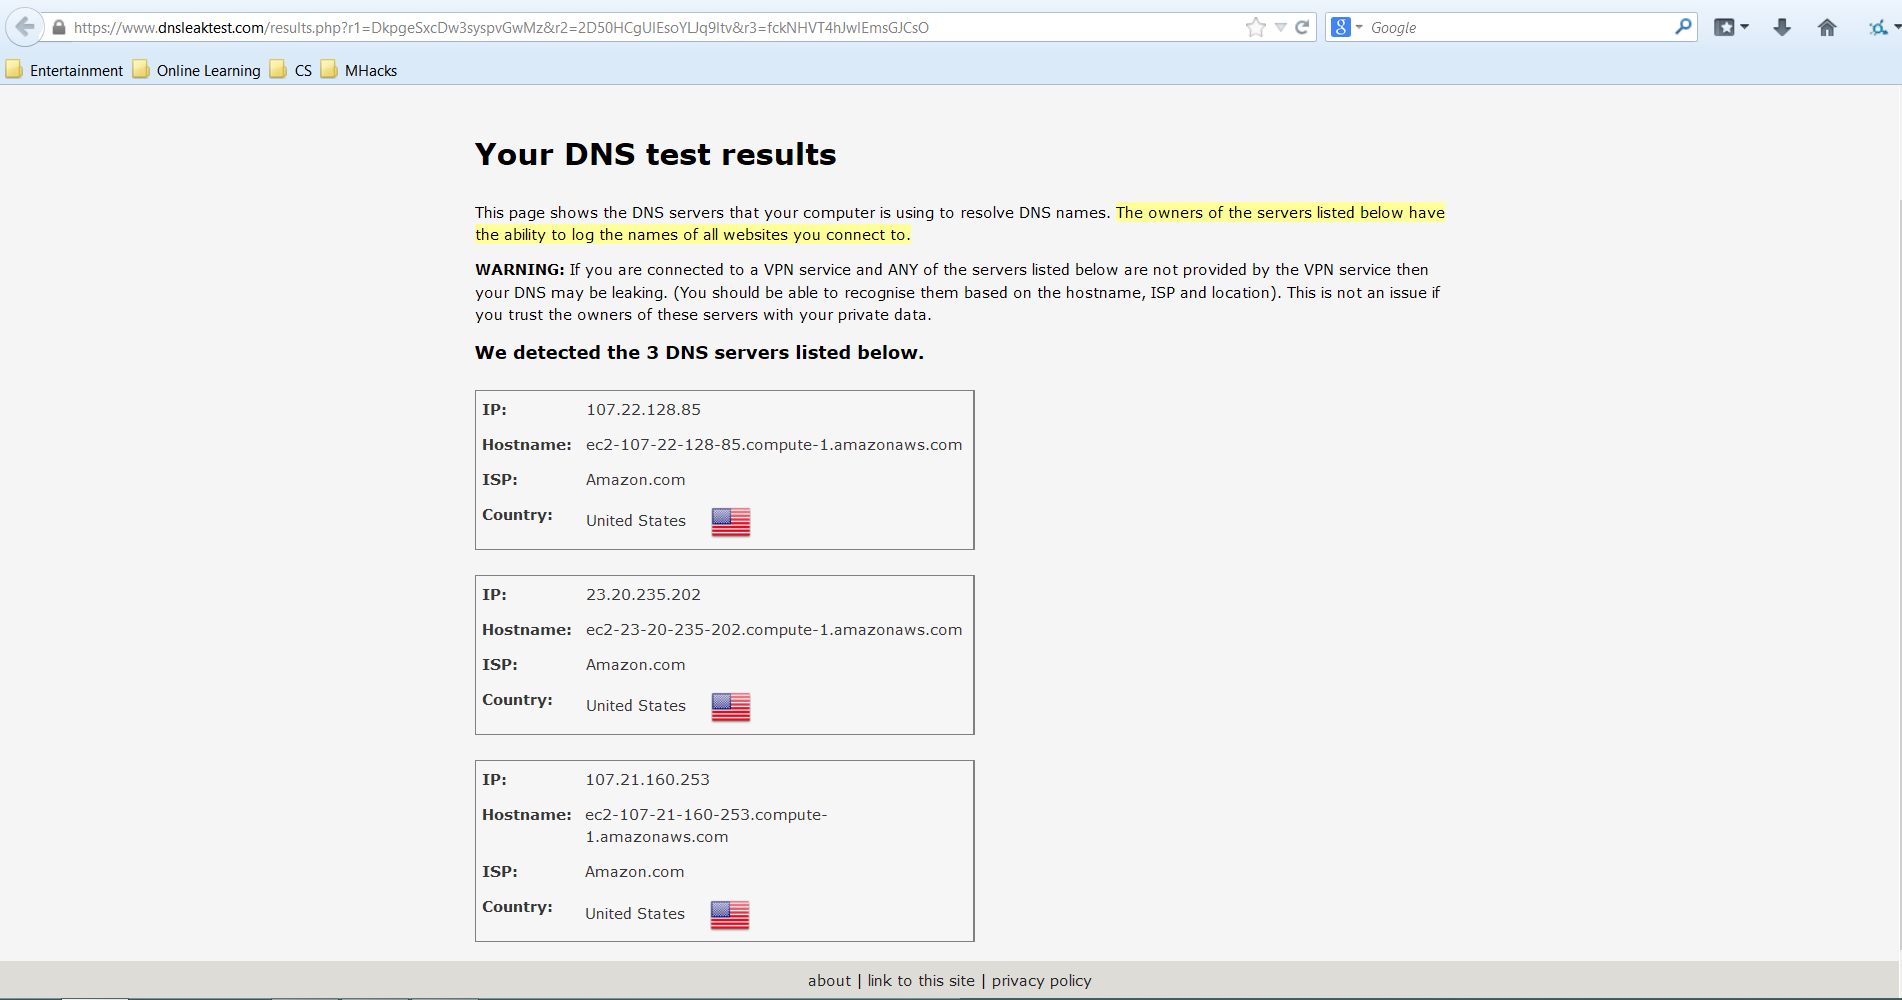Open the CS bookmarks folder

point(291,70)
